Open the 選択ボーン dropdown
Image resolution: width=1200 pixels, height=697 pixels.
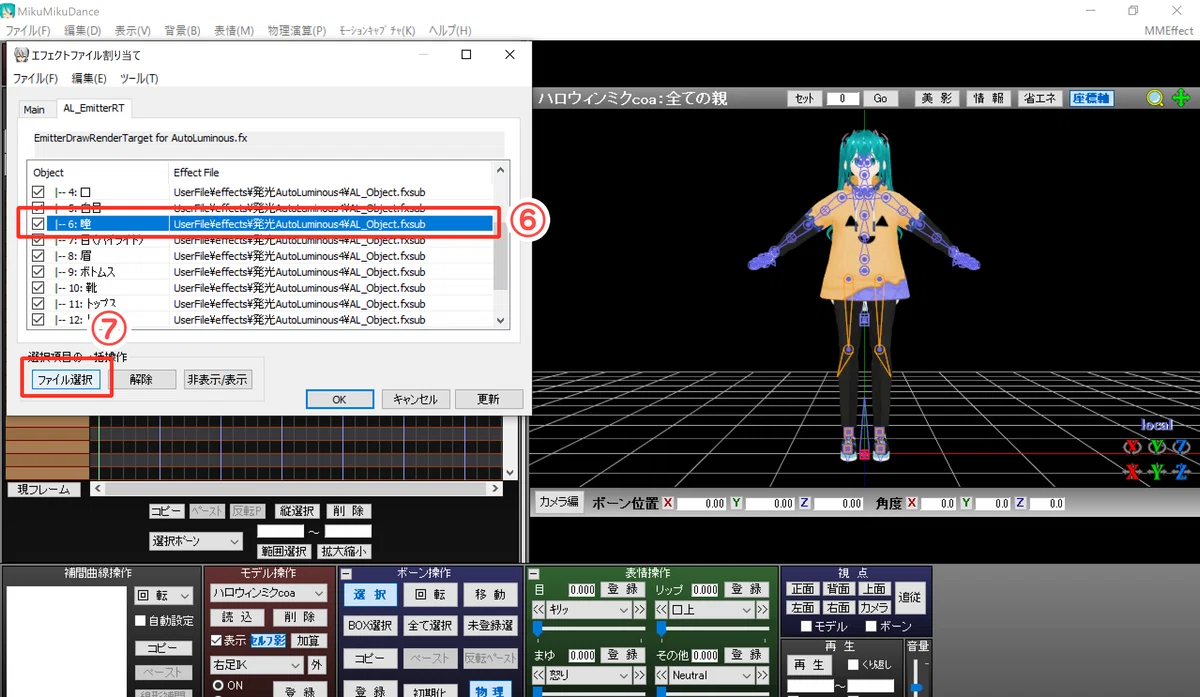[x=195, y=541]
